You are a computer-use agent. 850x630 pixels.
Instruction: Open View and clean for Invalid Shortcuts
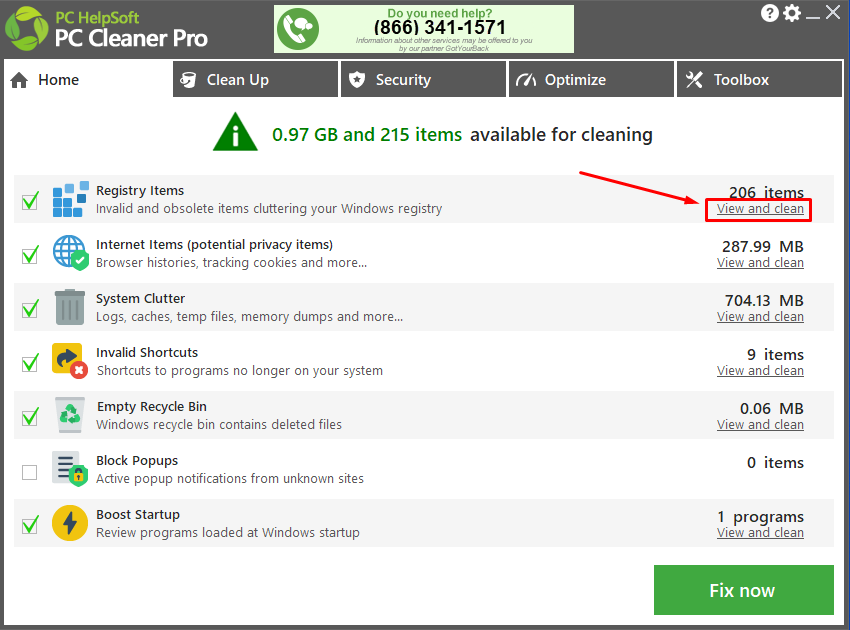(760, 371)
